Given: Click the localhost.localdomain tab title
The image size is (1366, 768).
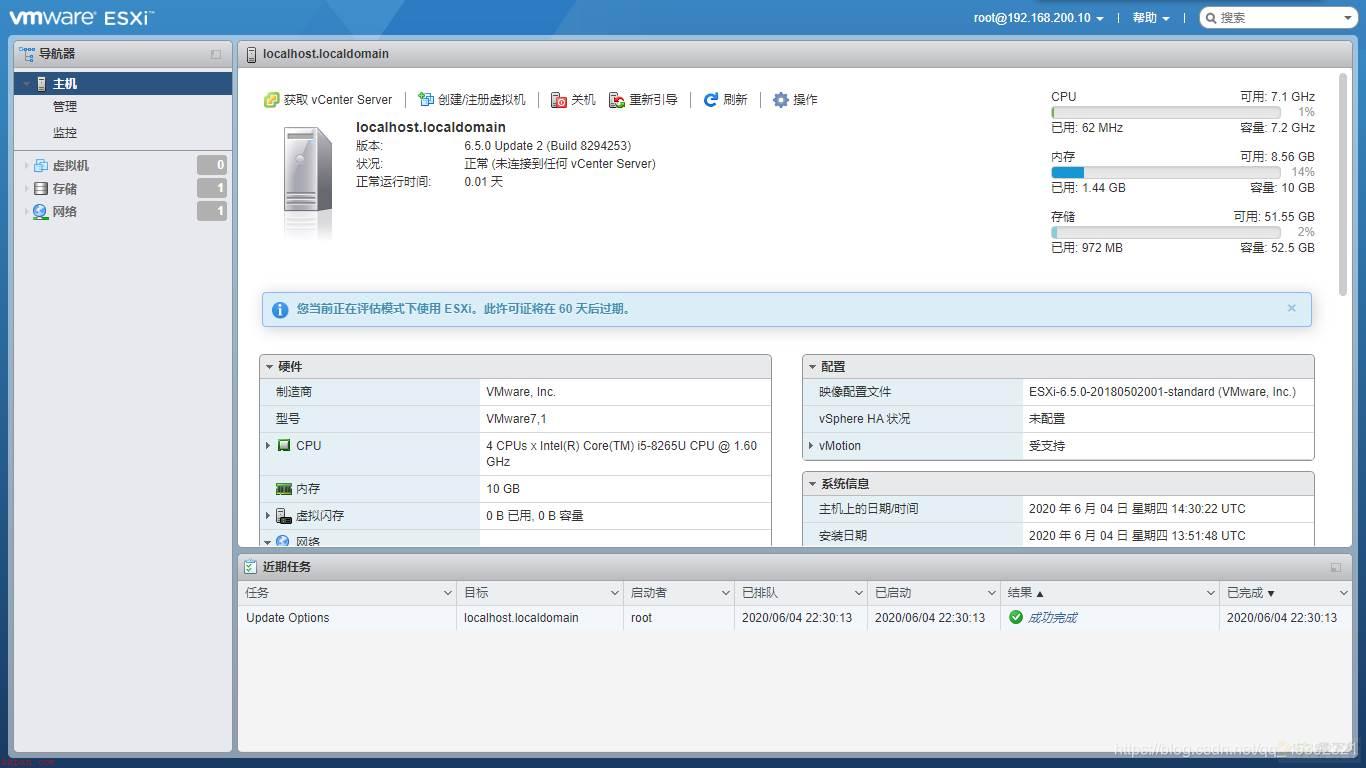Looking at the screenshot, I should pos(326,54).
